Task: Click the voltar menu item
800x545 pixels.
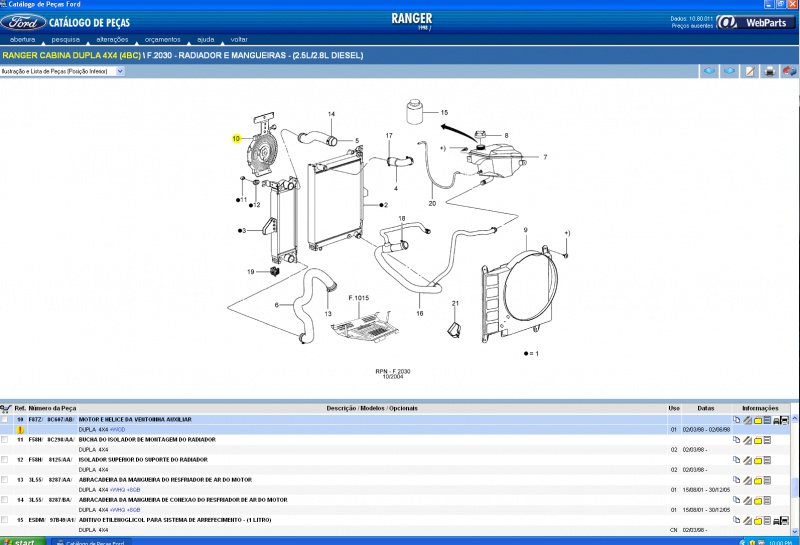Action: pos(239,39)
